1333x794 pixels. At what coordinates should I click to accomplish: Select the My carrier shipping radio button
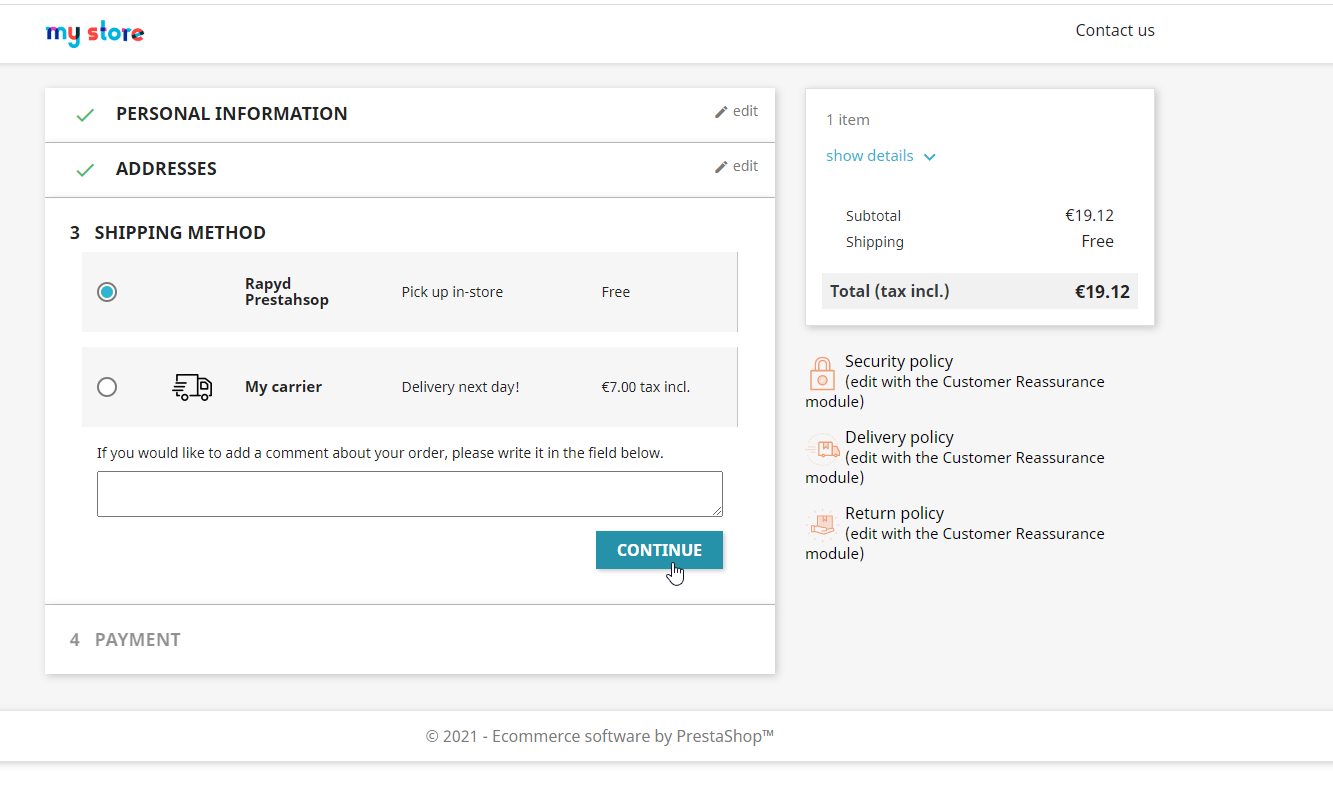tap(107, 387)
